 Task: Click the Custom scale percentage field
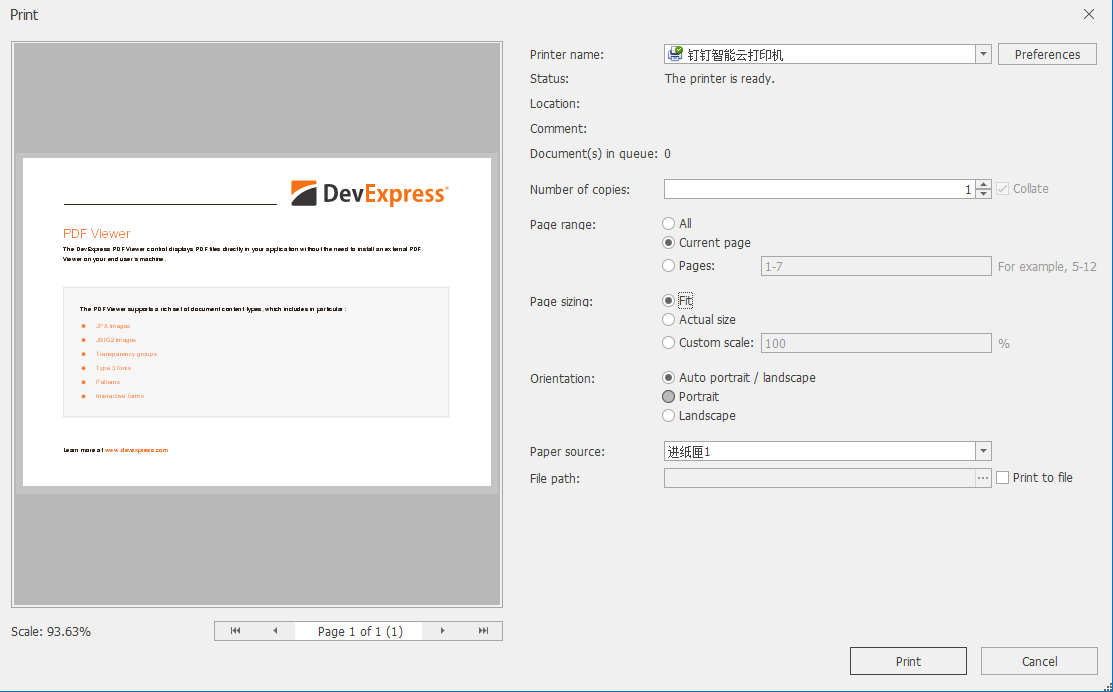[x=876, y=342]
